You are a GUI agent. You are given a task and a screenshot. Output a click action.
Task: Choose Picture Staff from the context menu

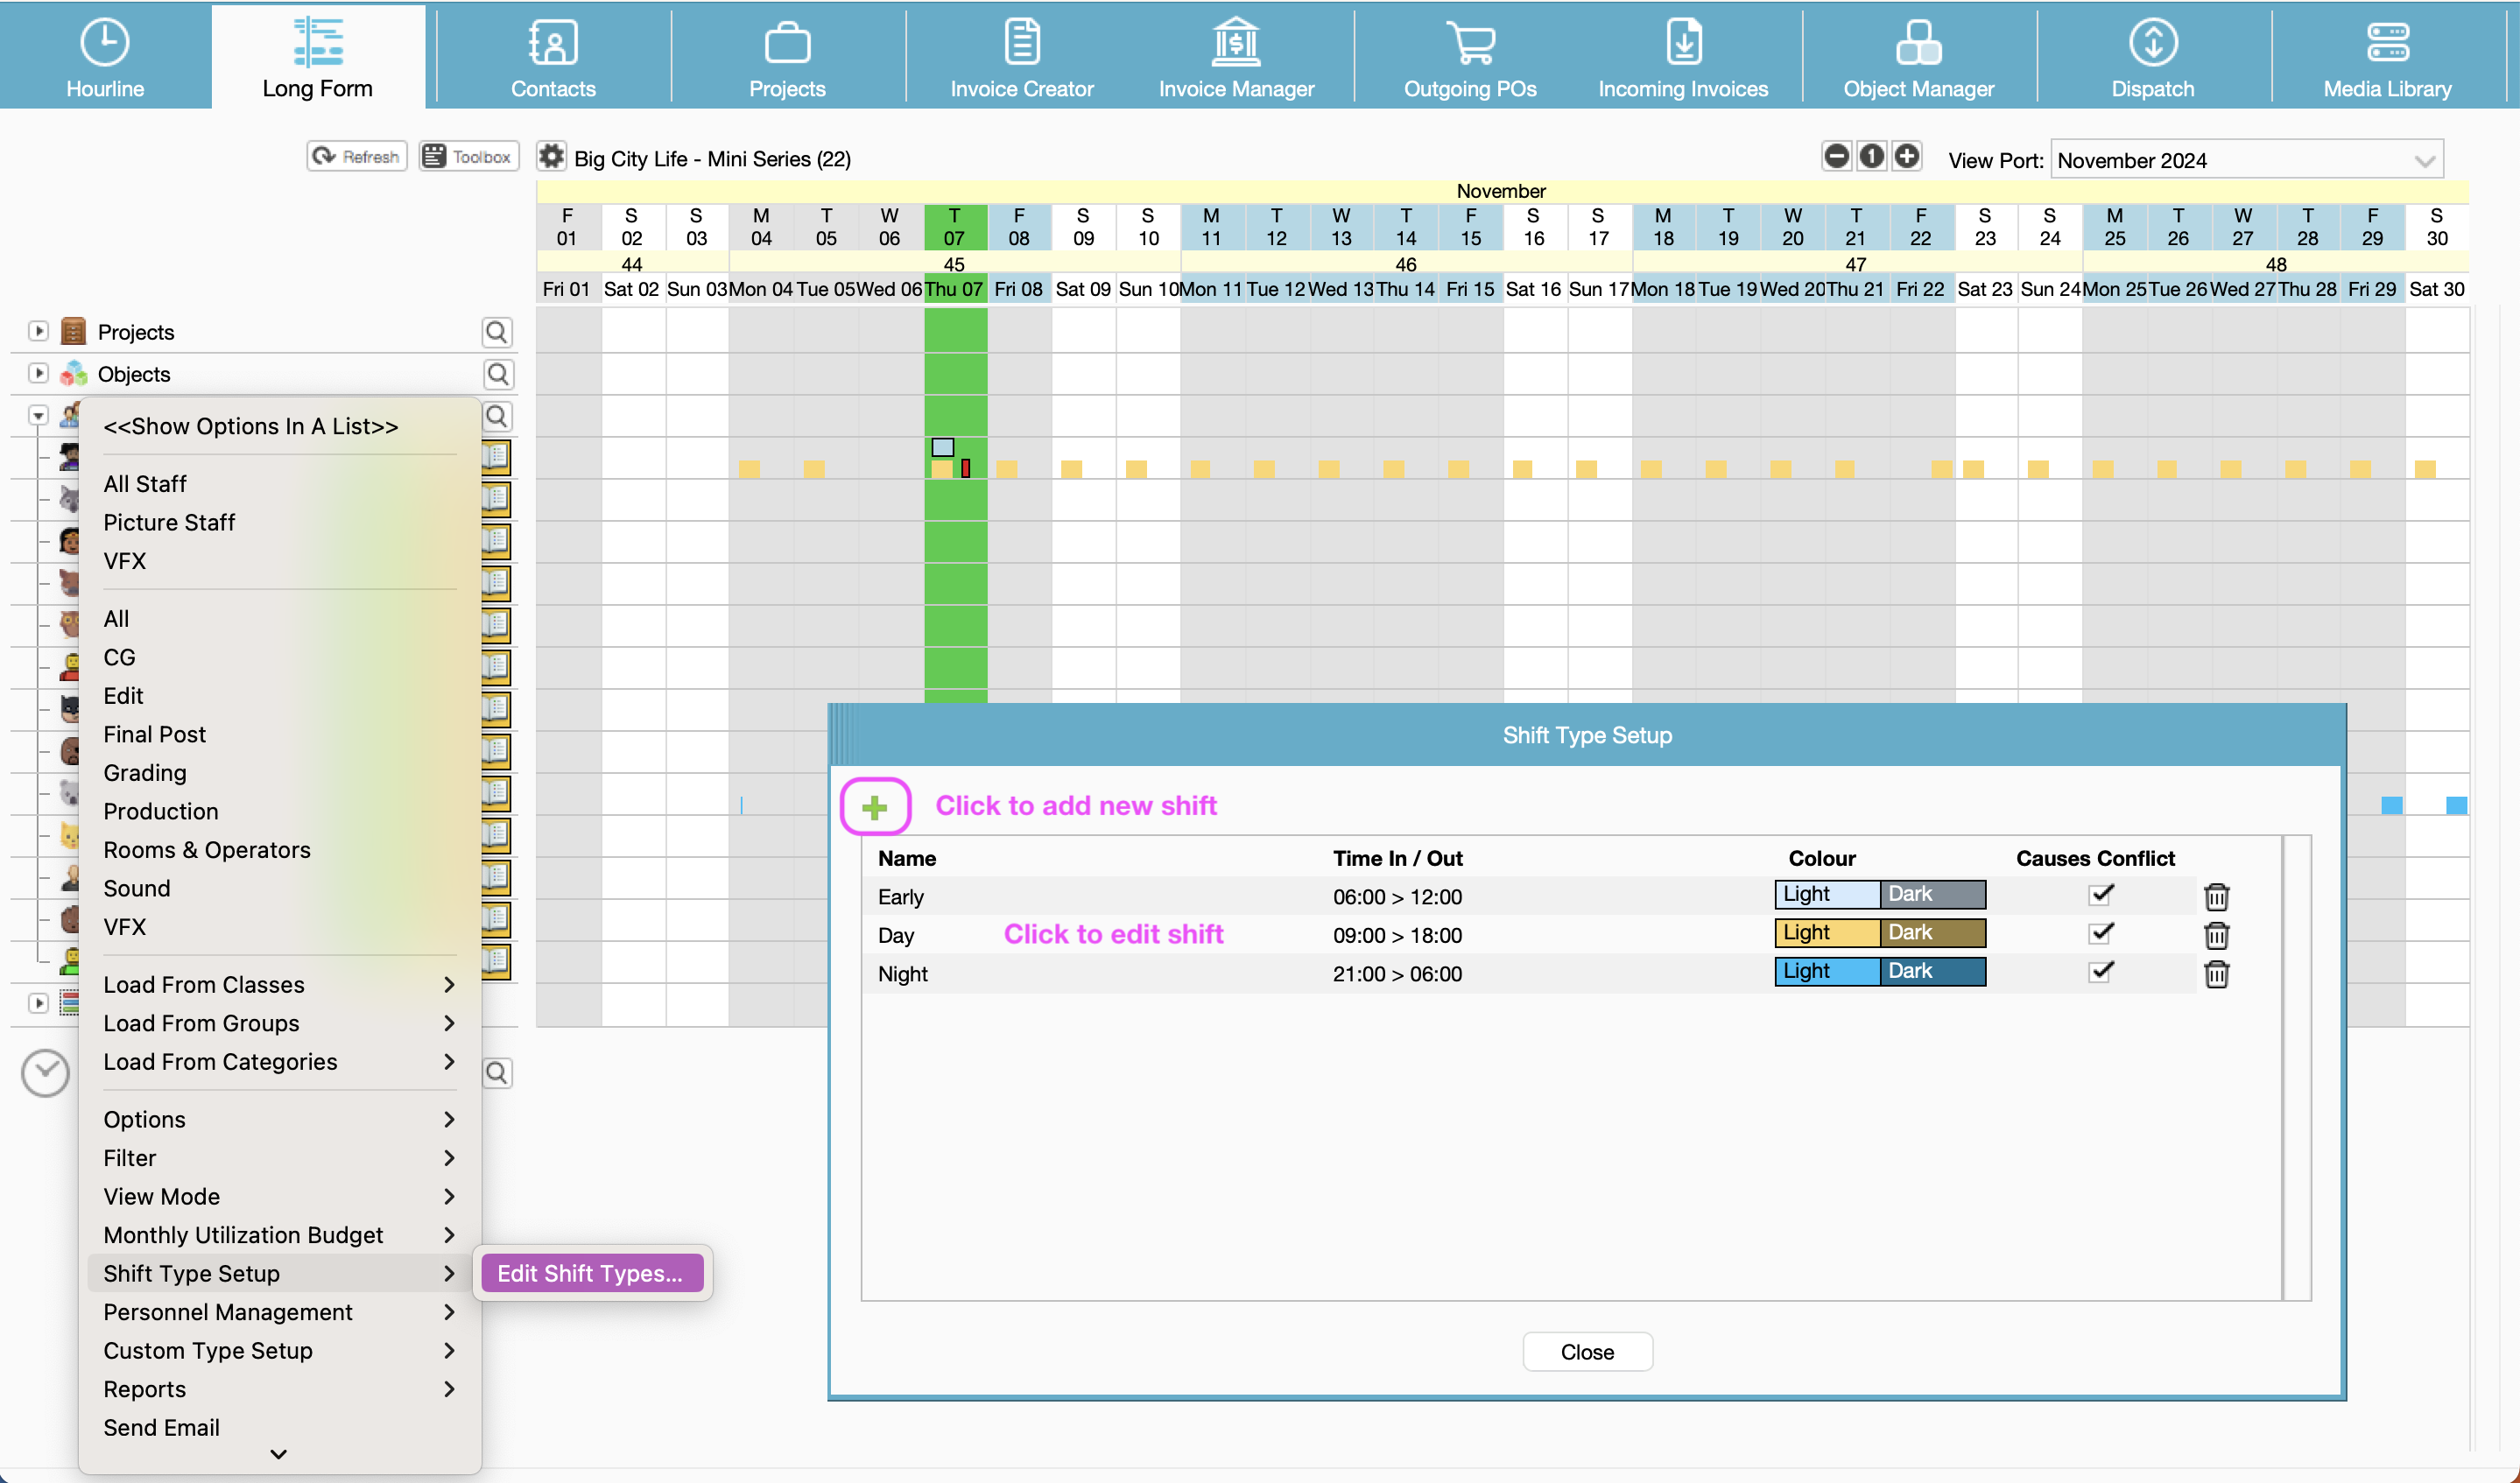point(169,522)
